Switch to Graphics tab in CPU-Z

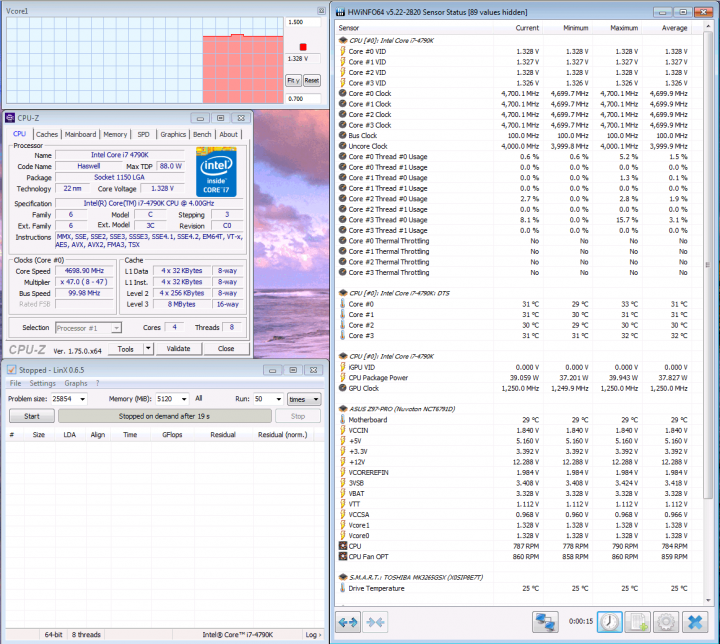(x=173, y=134)
